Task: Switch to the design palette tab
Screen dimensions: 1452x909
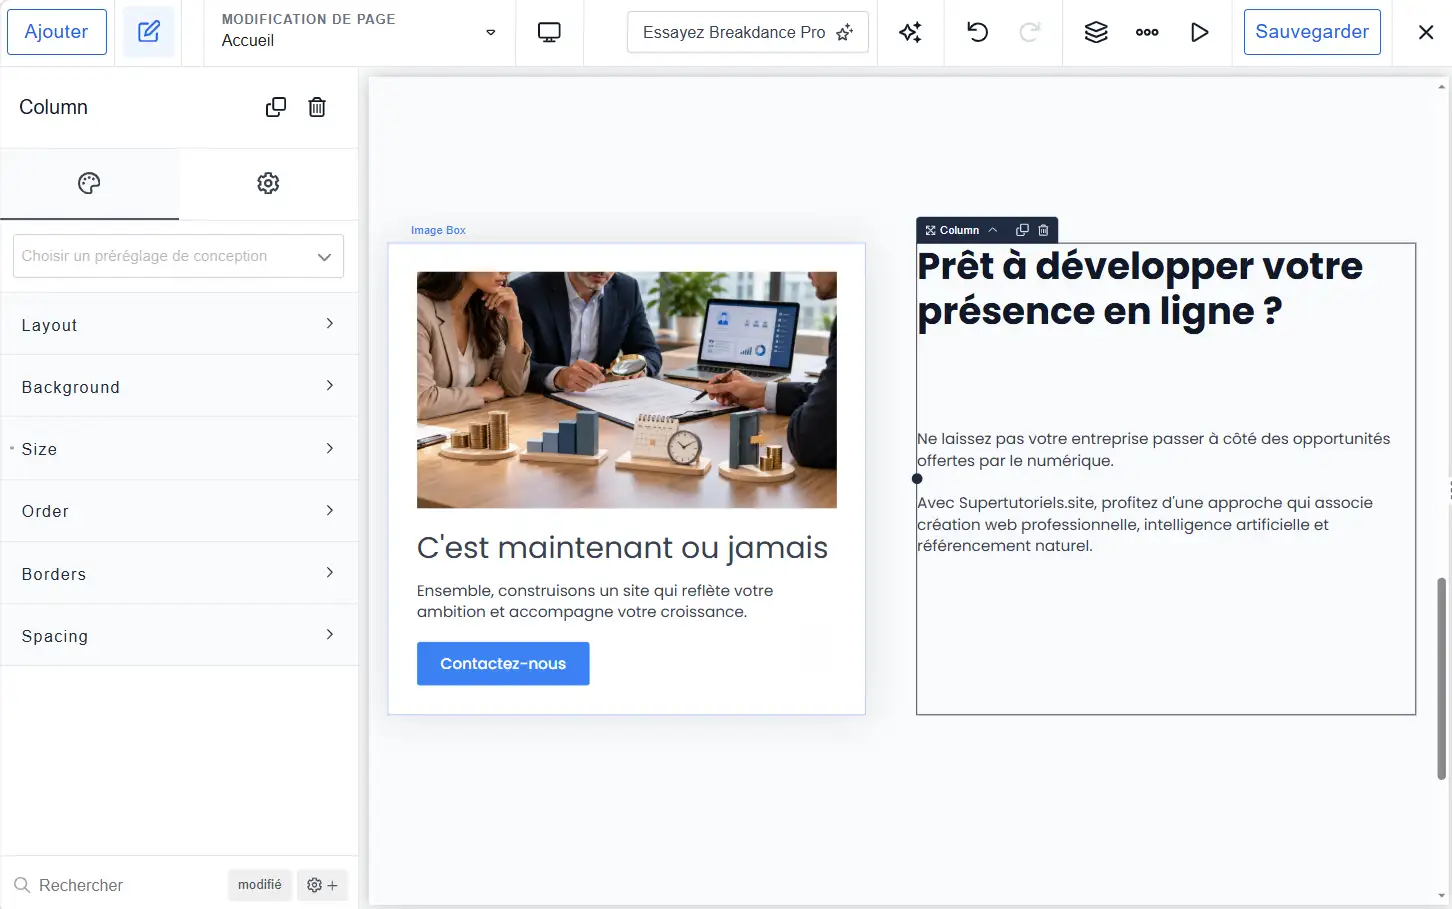Action: pos(89,183)
